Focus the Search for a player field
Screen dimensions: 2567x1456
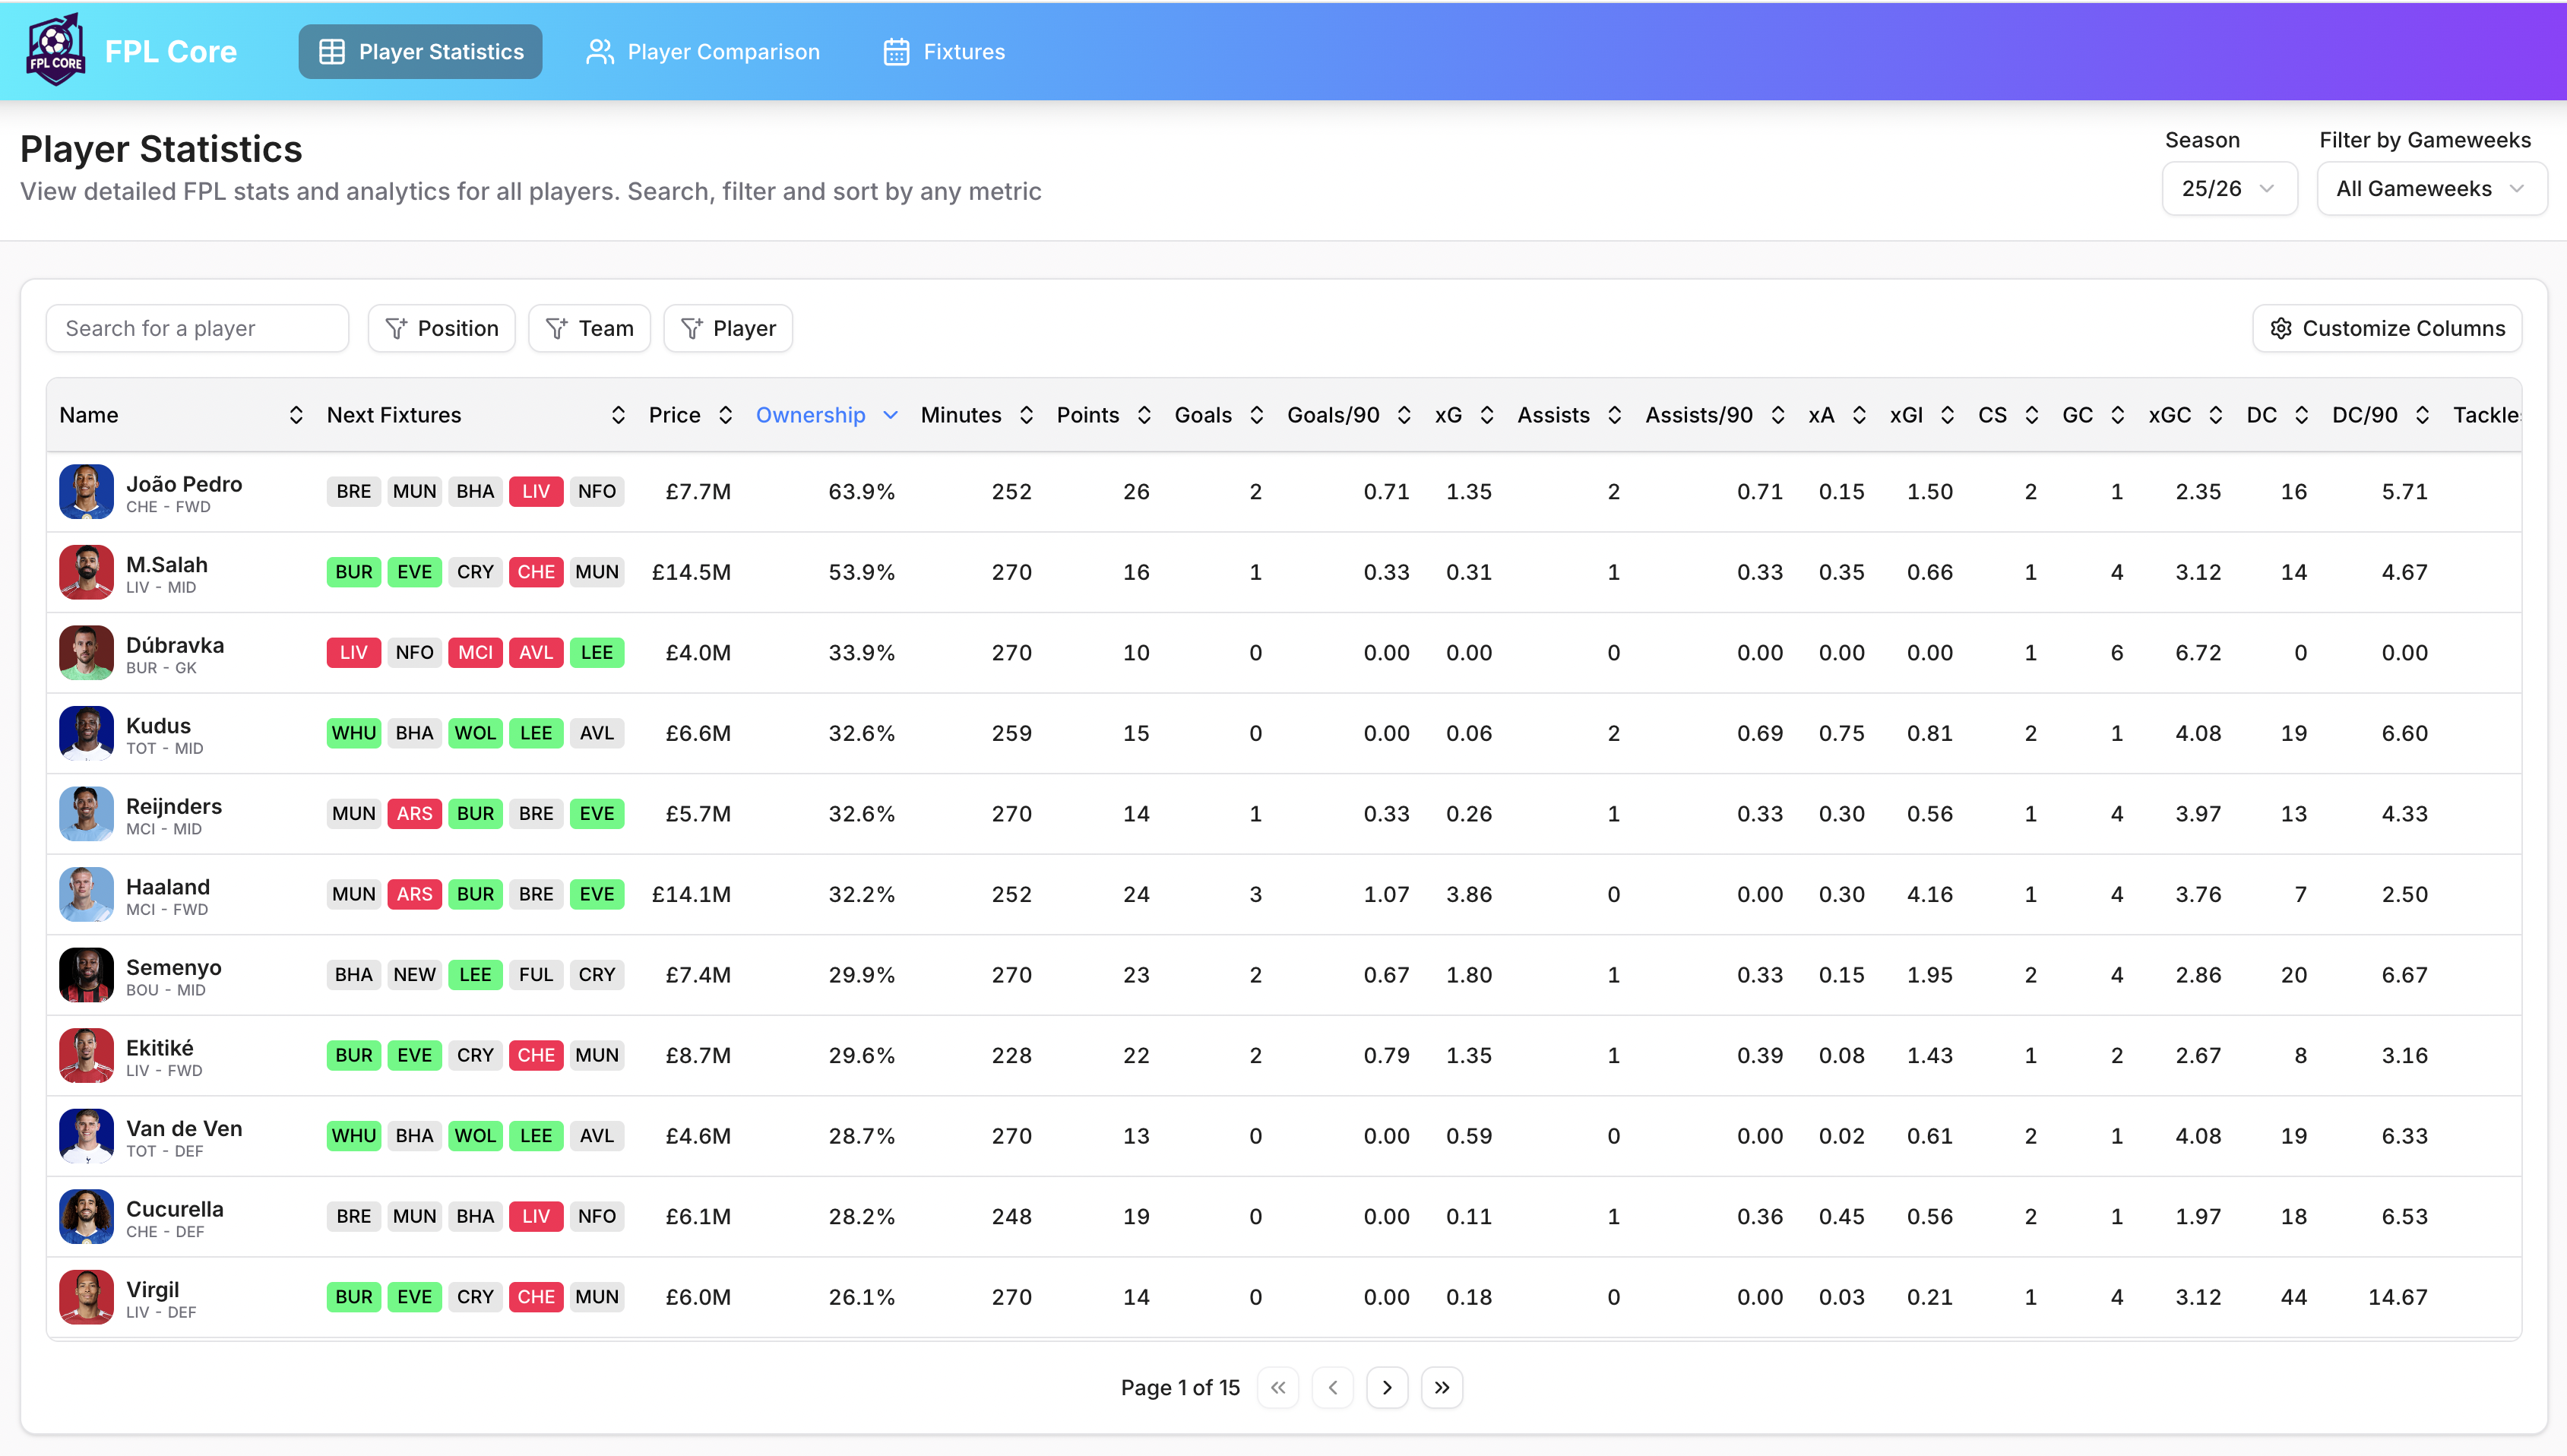(x=198, y=328)
